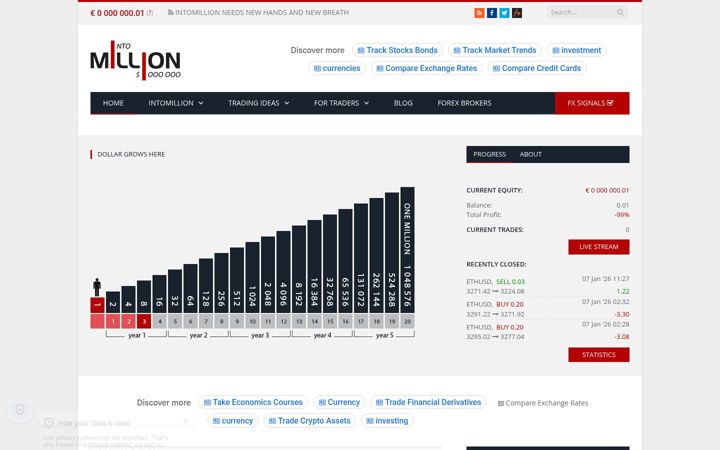Open Compare Credit Cards link

click(x=537, y=68)
